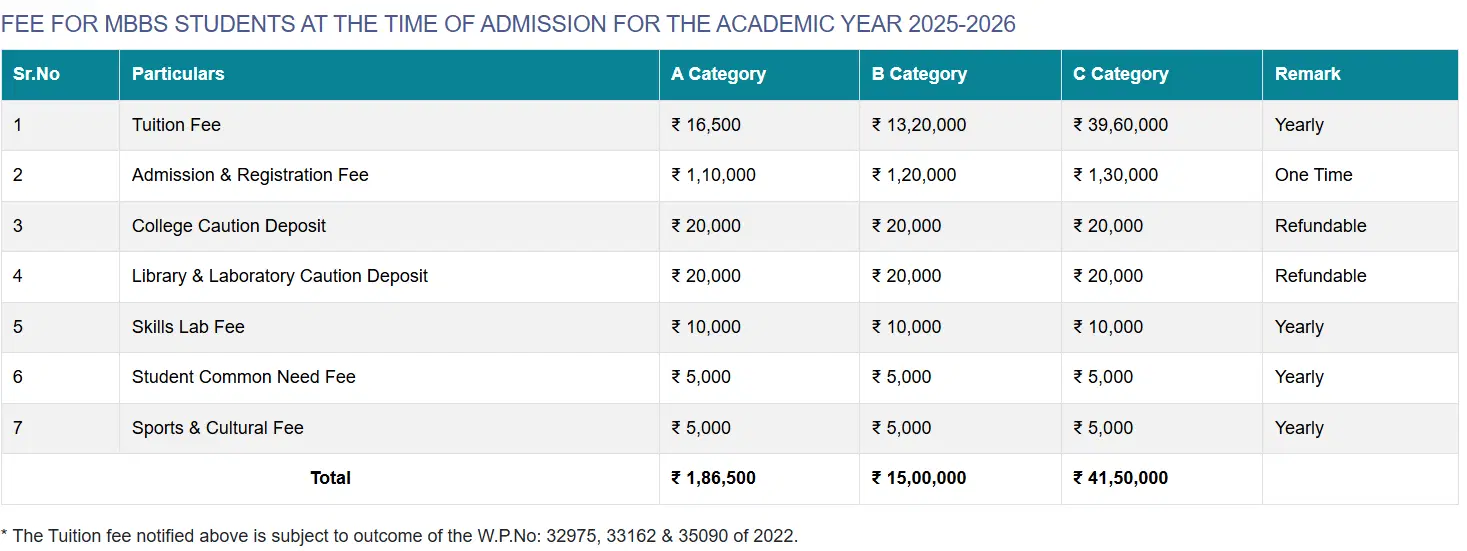Click the B Category total ₹ 15,00,000
Screen dimensions: 1467x551
click(919, 478)
